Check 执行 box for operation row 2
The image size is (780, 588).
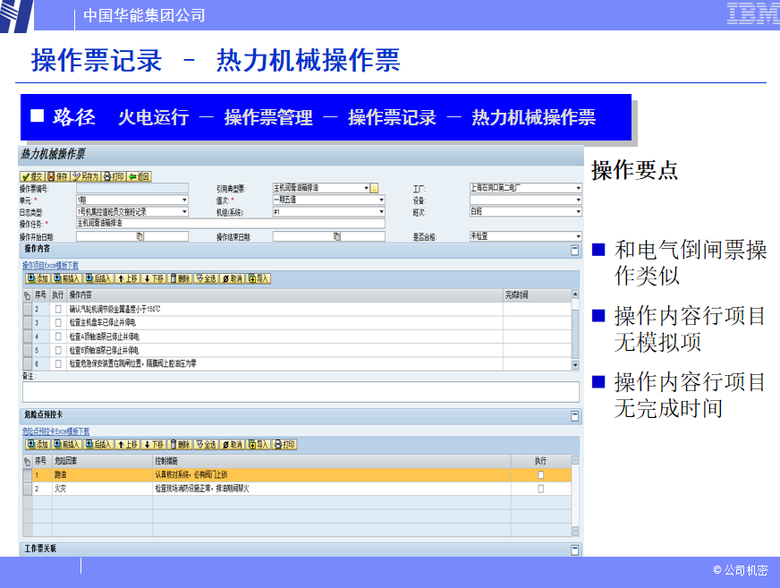(x=58, y=310)
